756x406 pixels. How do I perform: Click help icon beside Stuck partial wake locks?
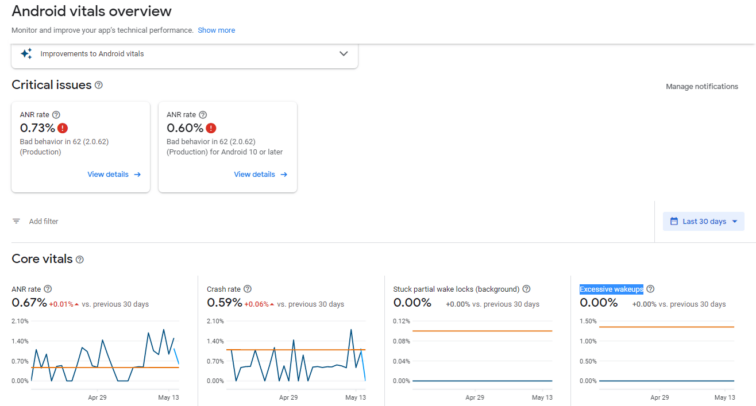[x=526, y=289]
